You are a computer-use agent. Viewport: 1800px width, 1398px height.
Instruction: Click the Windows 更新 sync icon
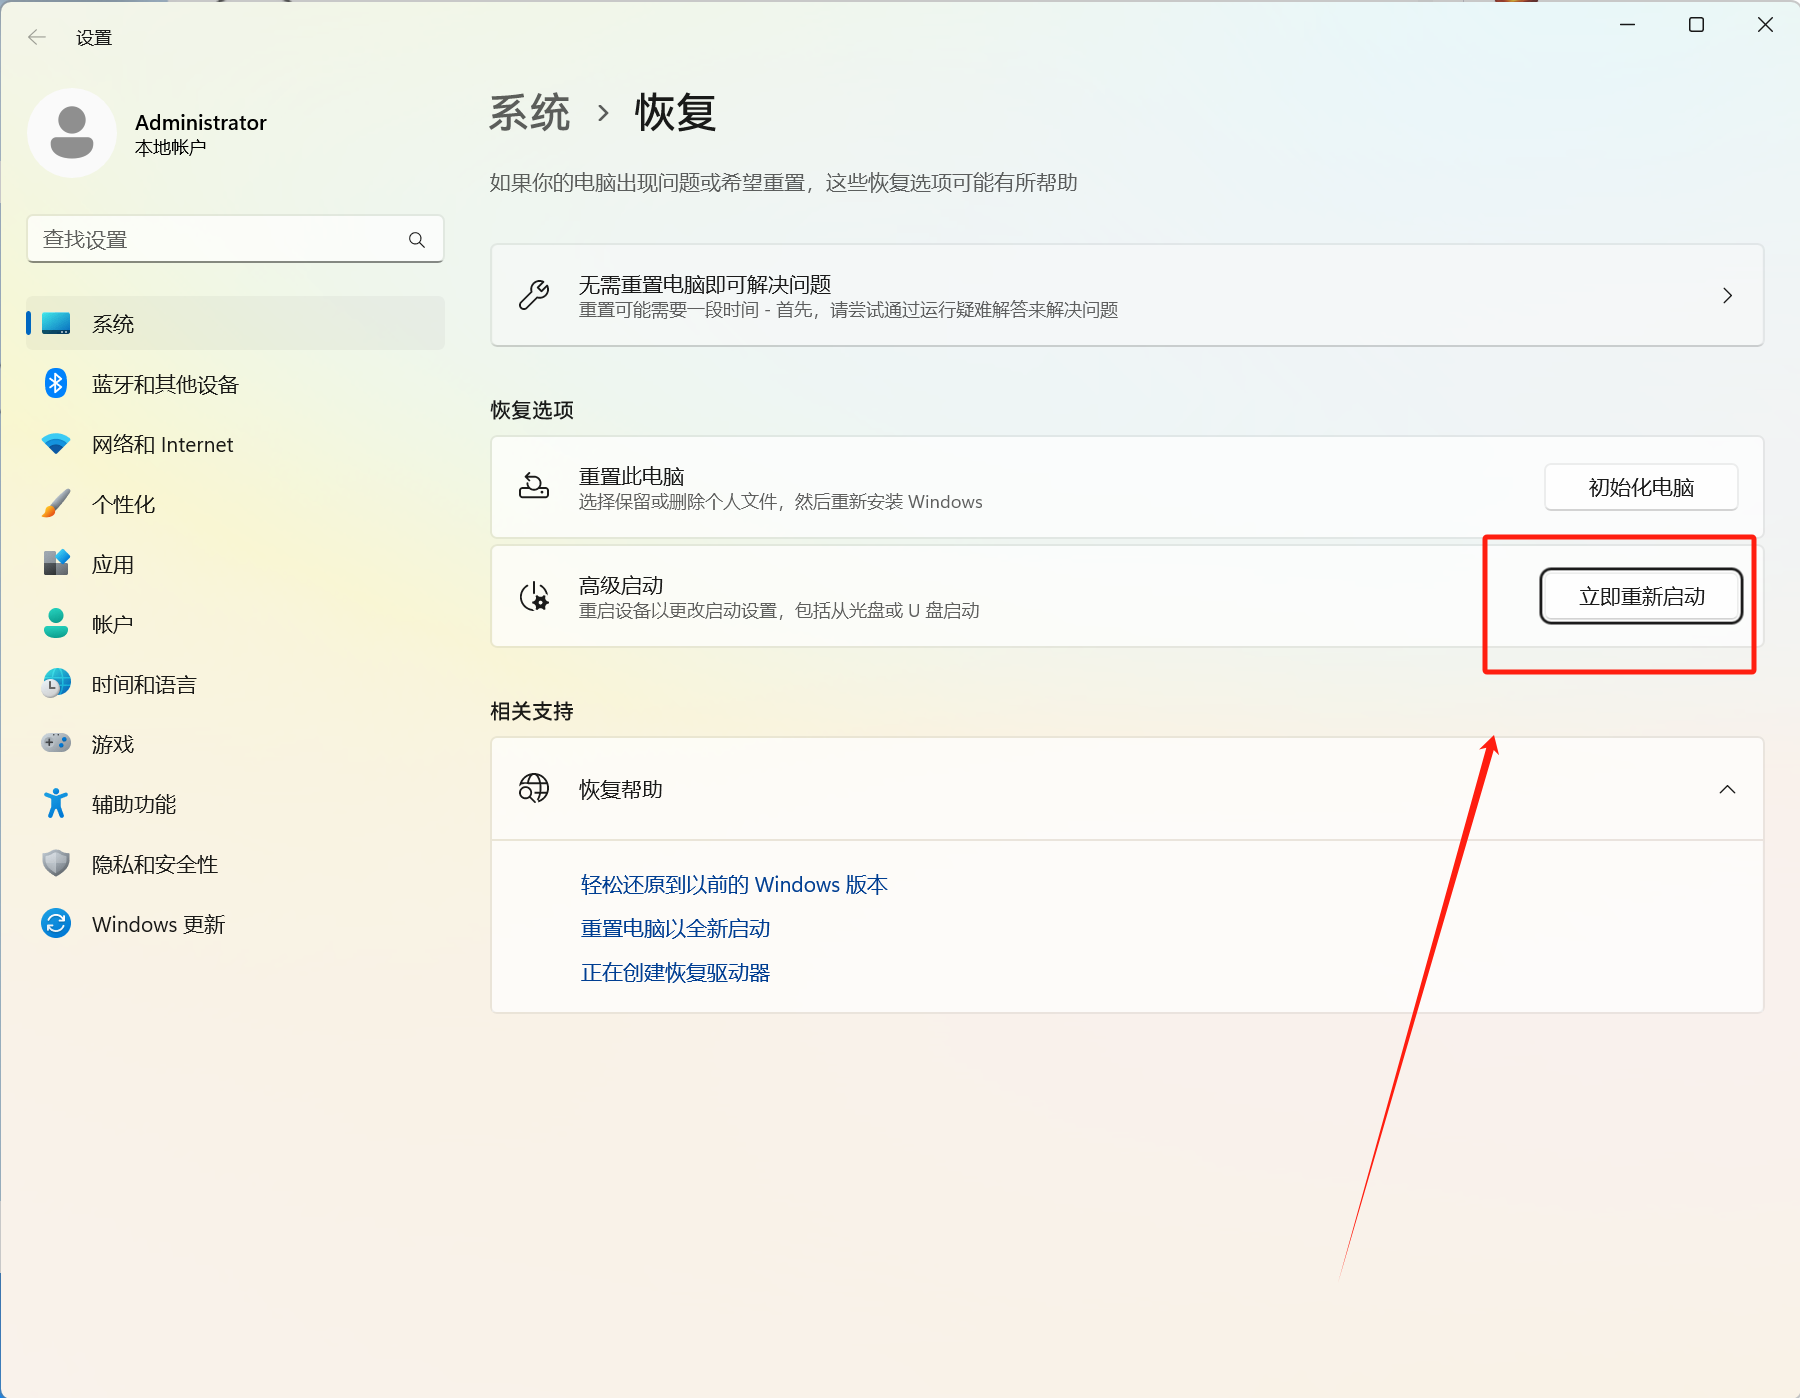click(56, 923)
